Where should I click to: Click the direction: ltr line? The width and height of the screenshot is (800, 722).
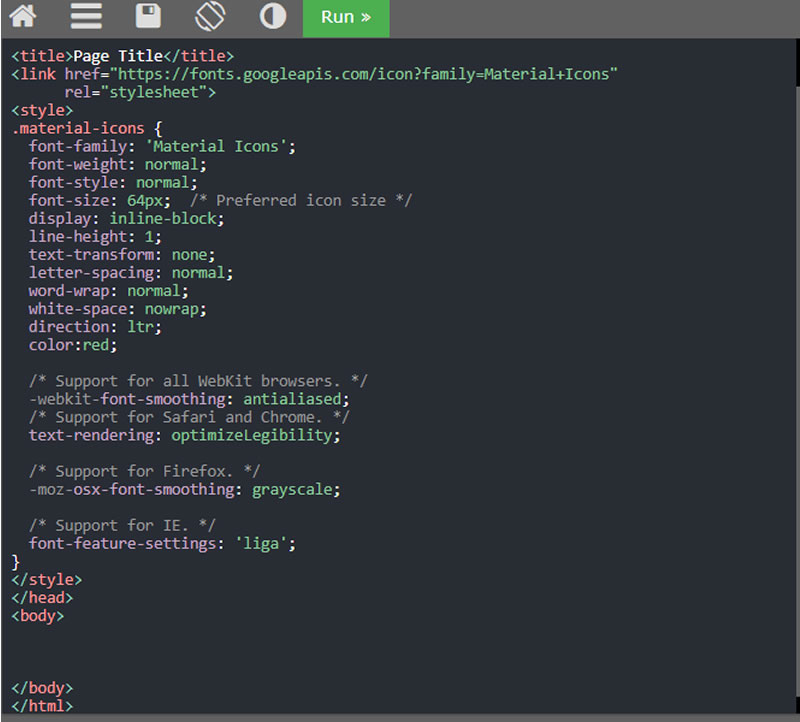click(95, 327)
